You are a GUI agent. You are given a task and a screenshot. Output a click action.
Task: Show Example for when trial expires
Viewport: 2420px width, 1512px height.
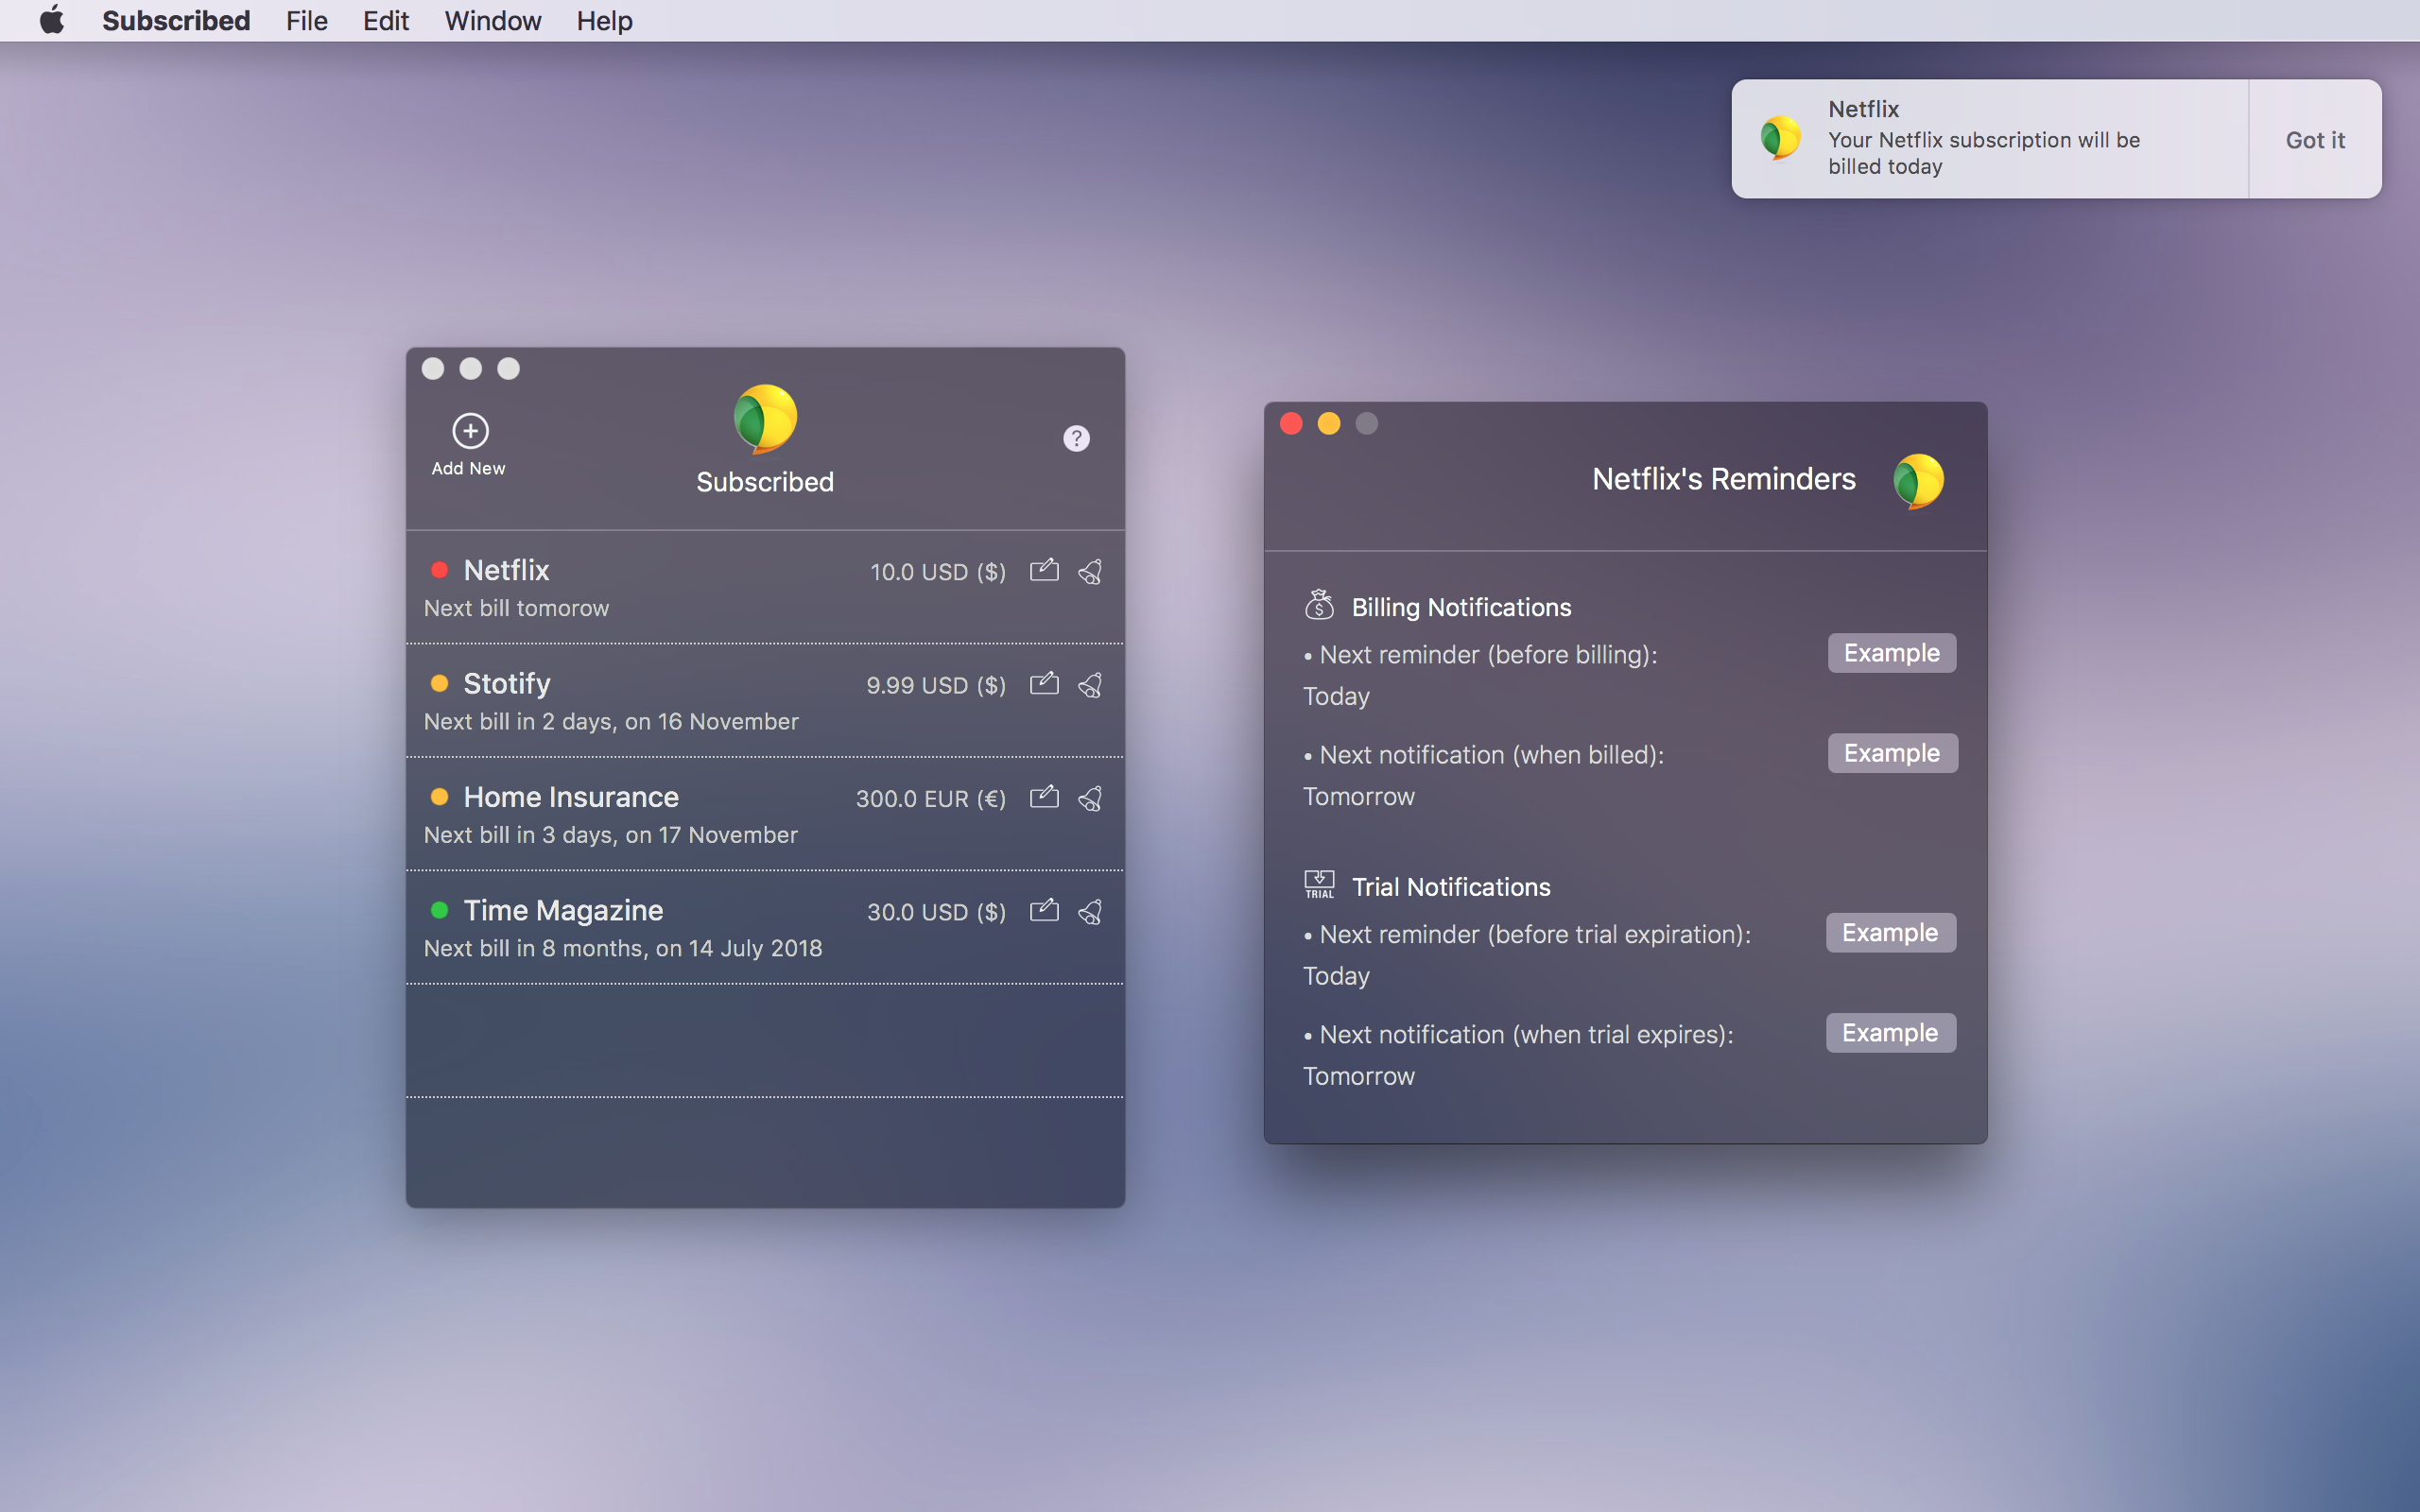point(1890,1032)
